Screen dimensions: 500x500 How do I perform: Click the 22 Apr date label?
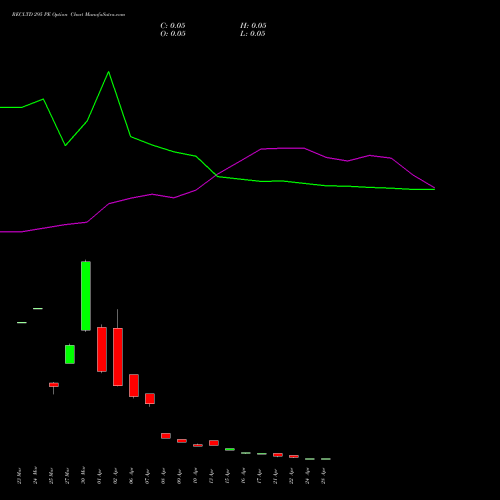(x=291, y=476)
